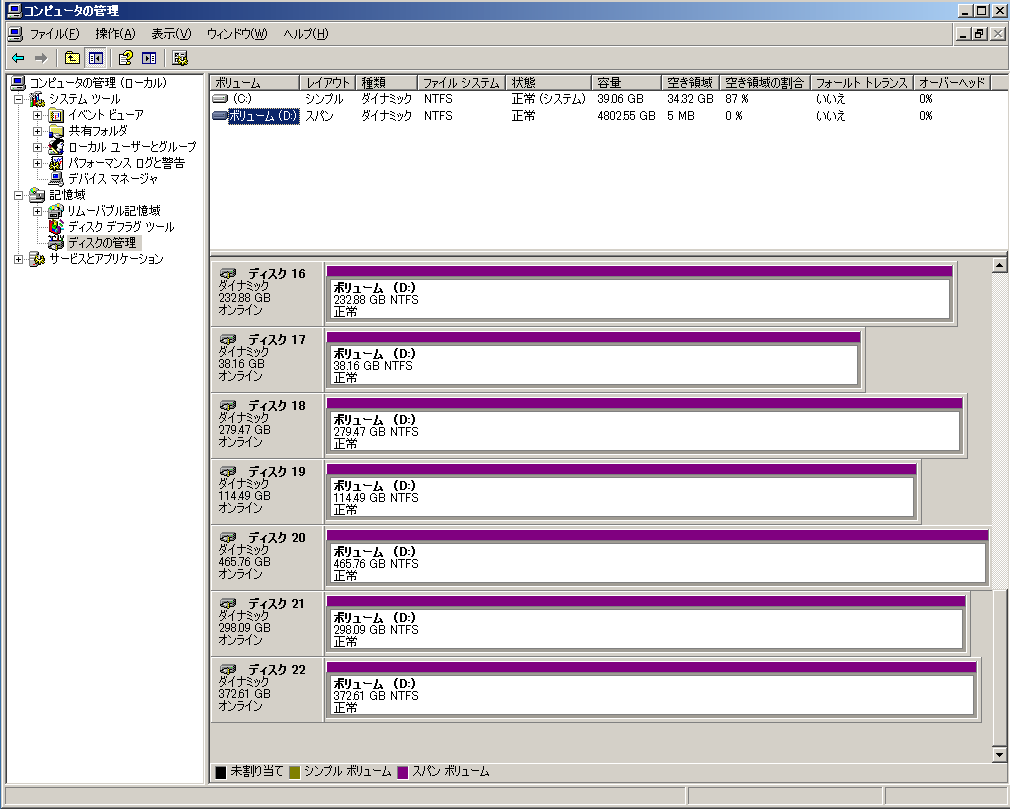Sort by the 空き領域 column header

[690, 82]
